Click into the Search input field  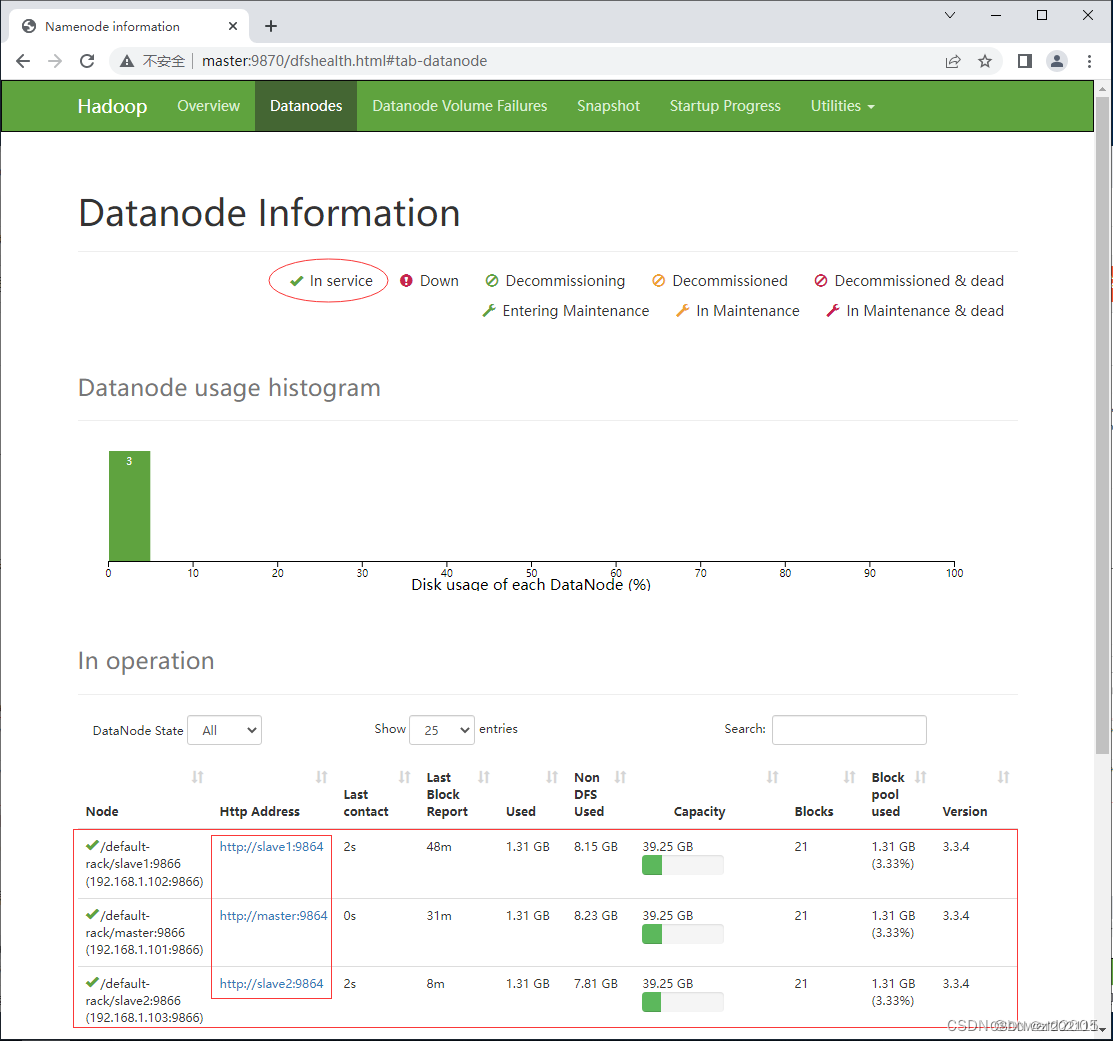(x=849, y=730)
